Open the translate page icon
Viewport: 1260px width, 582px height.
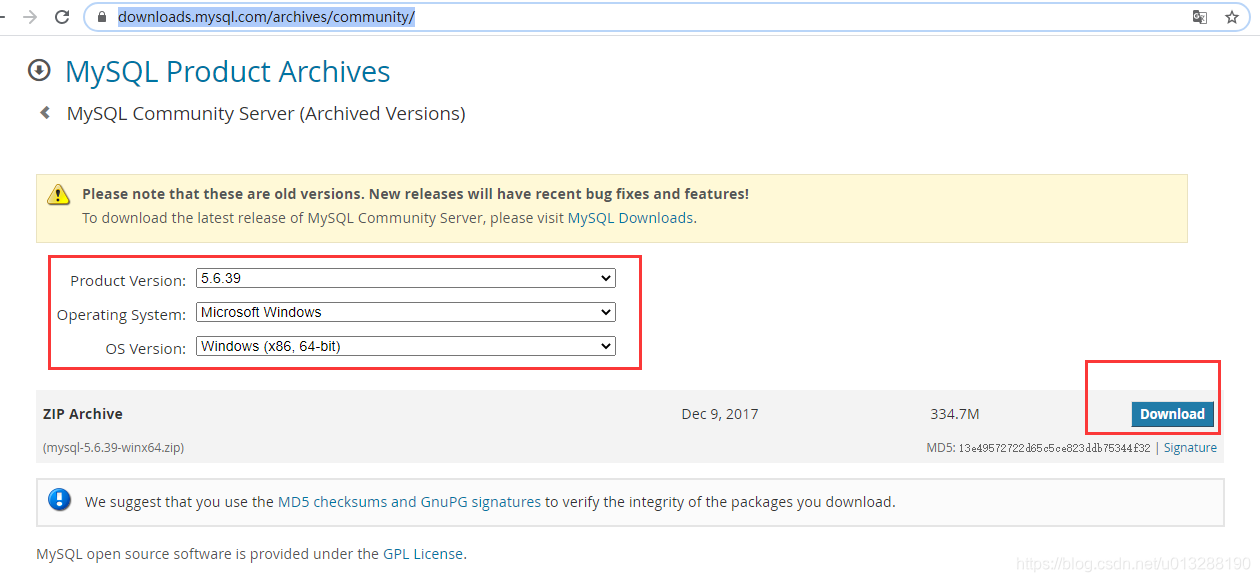click(1200, 17)
